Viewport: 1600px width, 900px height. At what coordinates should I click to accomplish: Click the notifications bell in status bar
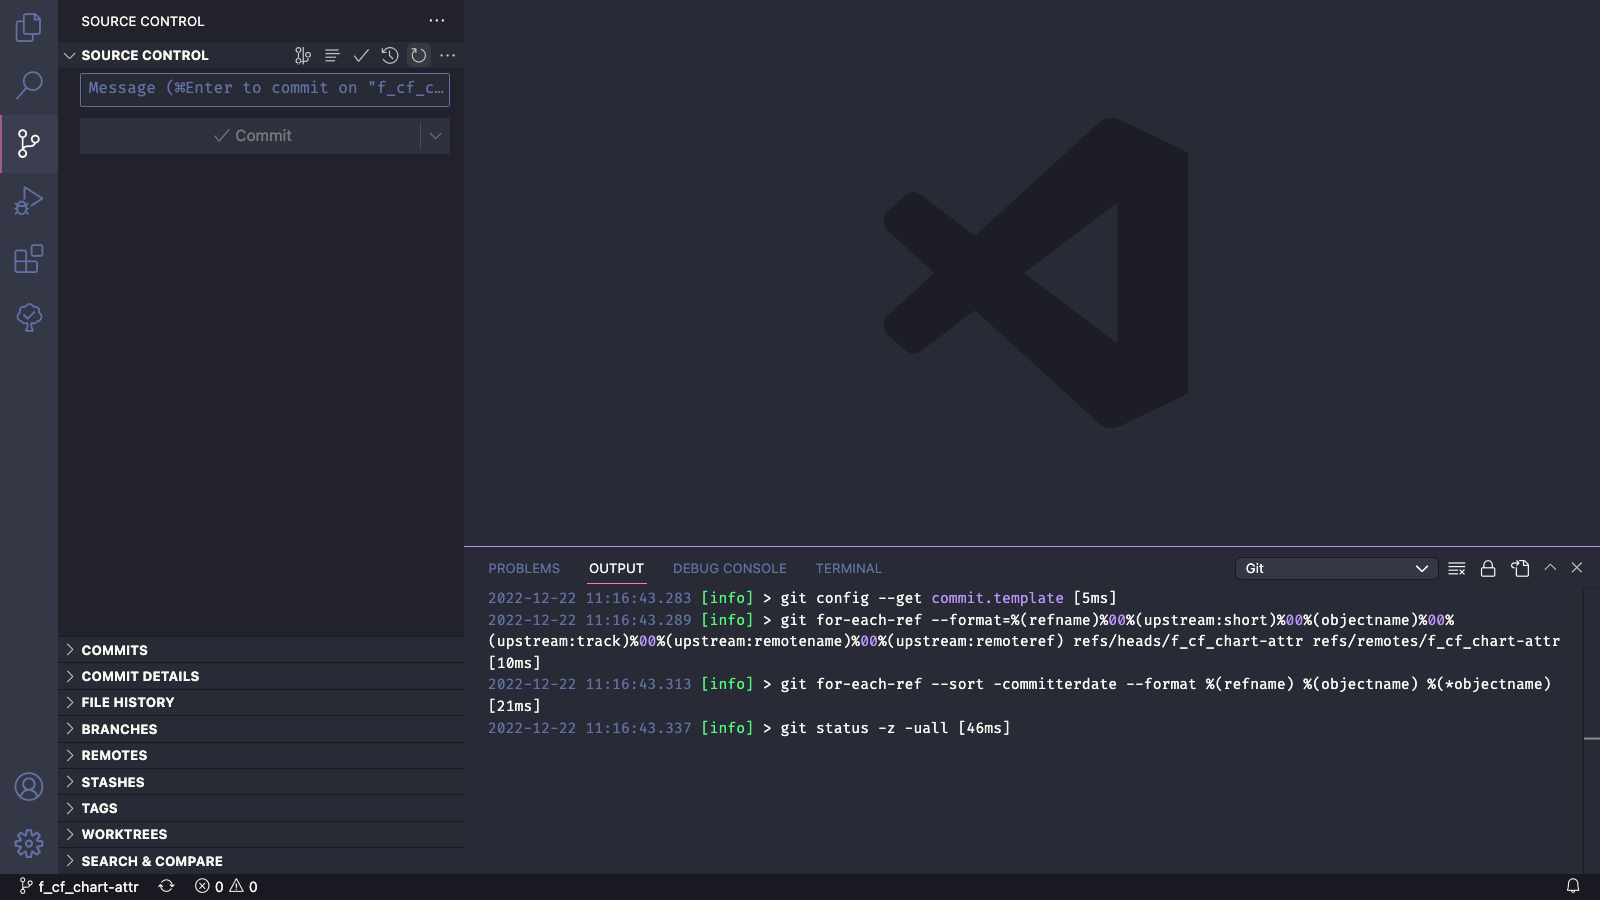(1576, 886)
